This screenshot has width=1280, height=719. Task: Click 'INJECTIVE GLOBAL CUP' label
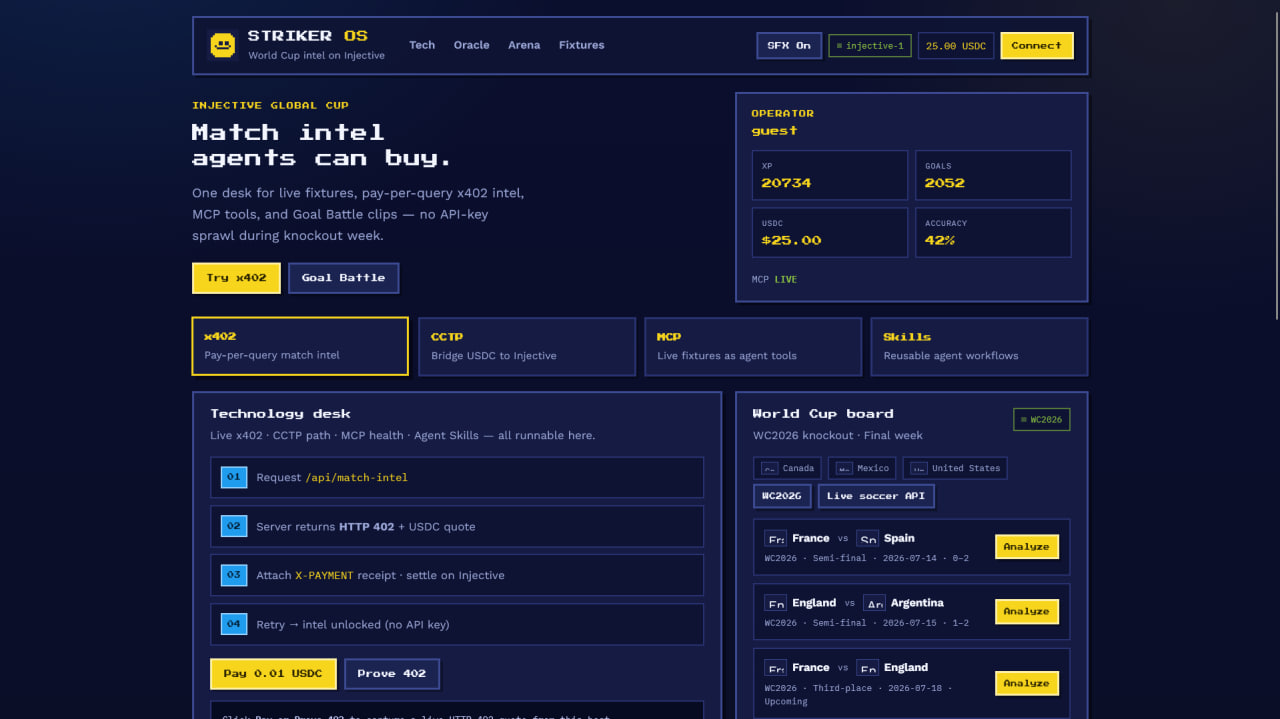[x=270, y=105]
